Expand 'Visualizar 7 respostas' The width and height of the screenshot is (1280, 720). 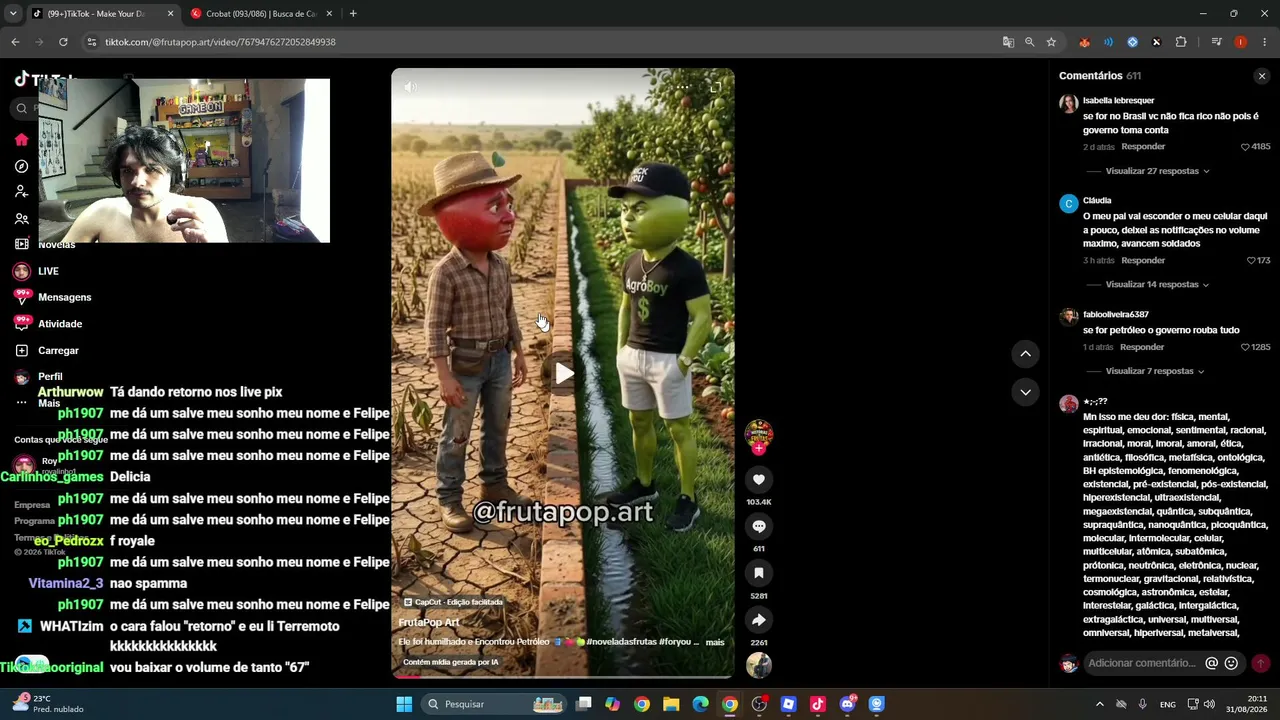pyautogui.click(x=1155, y=371)
